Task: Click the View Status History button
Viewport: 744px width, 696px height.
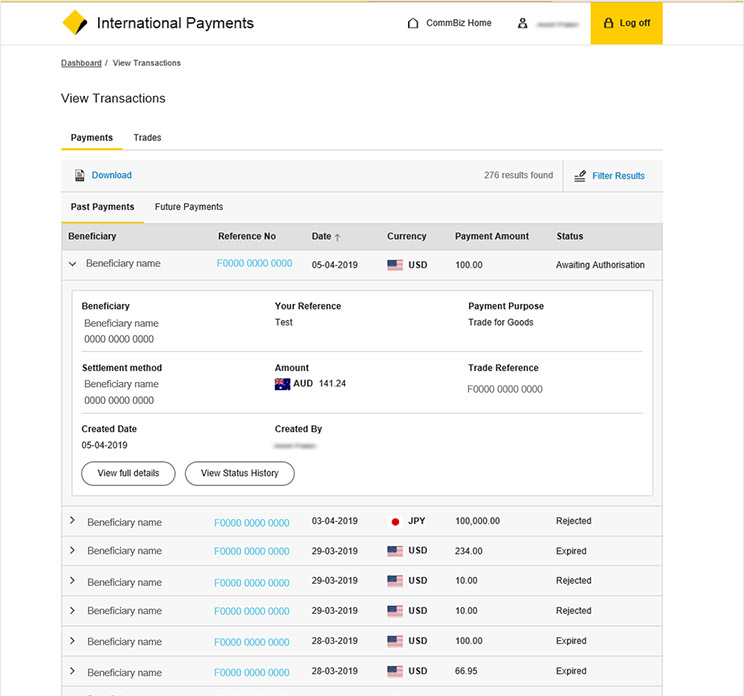Action: click(240, 473)
